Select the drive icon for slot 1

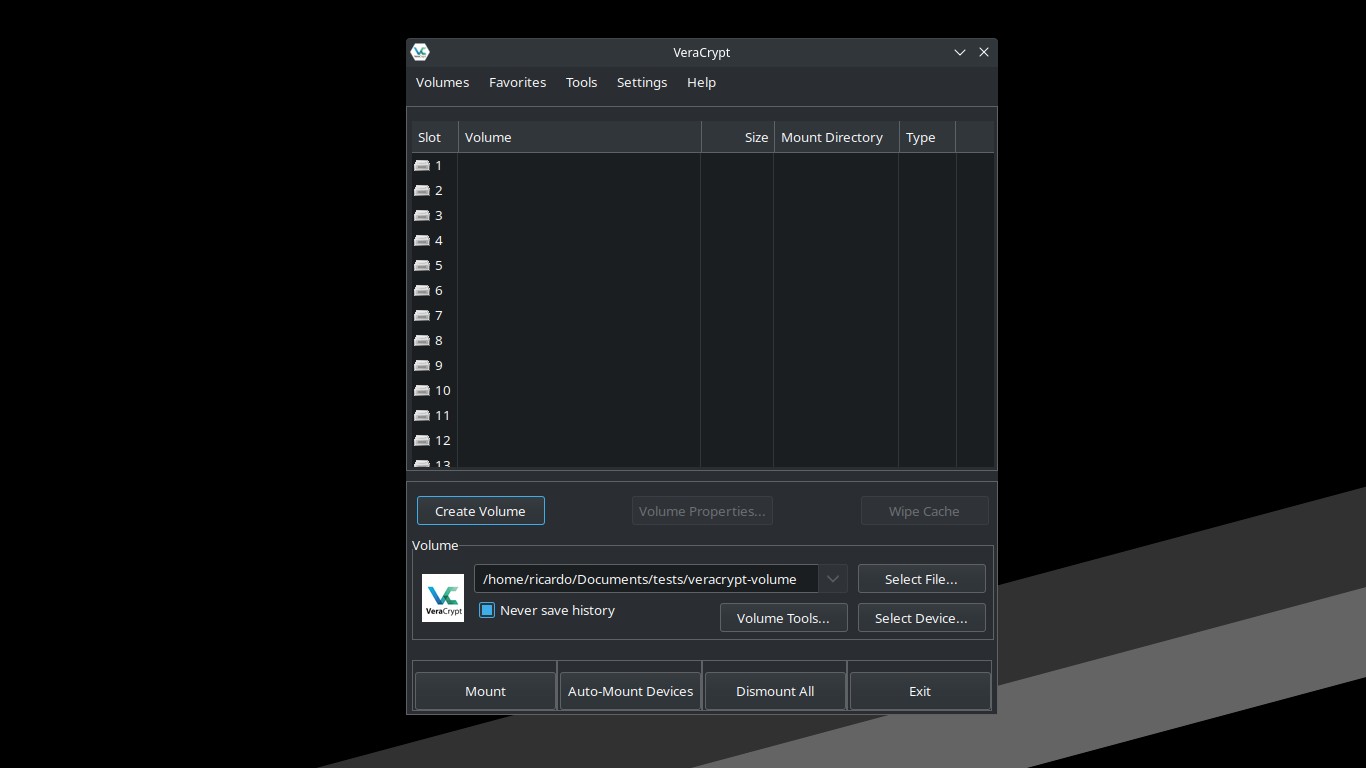click(422, 165)
